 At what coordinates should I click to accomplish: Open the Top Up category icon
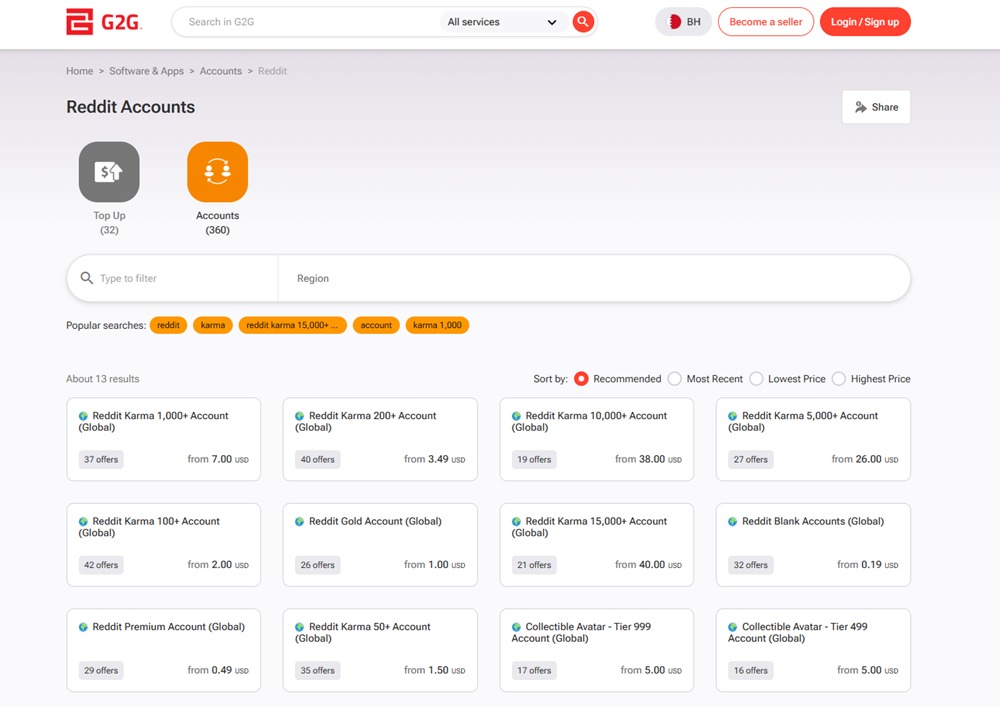pyautogui.click(x=109, y=172)
